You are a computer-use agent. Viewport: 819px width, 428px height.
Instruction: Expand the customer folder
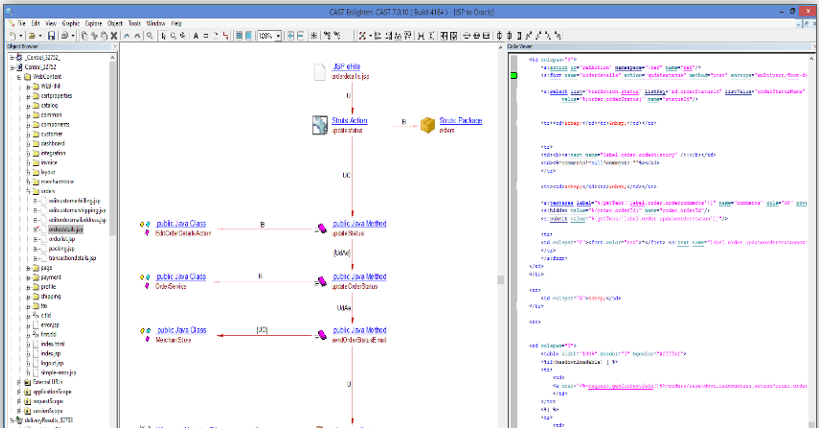pos(28,134)
